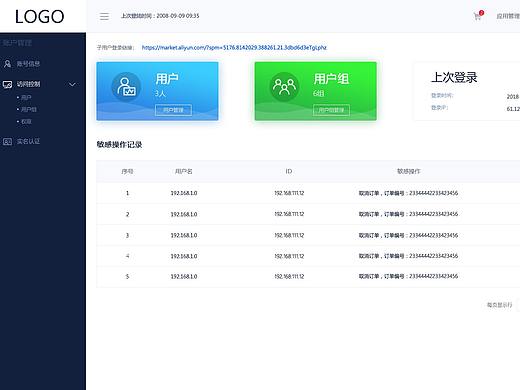Click the 序号 column header
520x390 pixels.
pyautogui.click(x=127, y=171)
